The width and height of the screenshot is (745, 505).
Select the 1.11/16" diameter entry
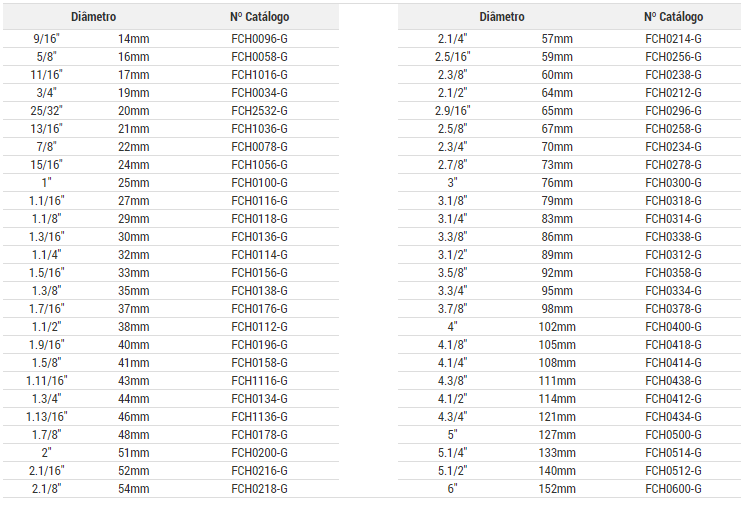(x=46, y=381)
